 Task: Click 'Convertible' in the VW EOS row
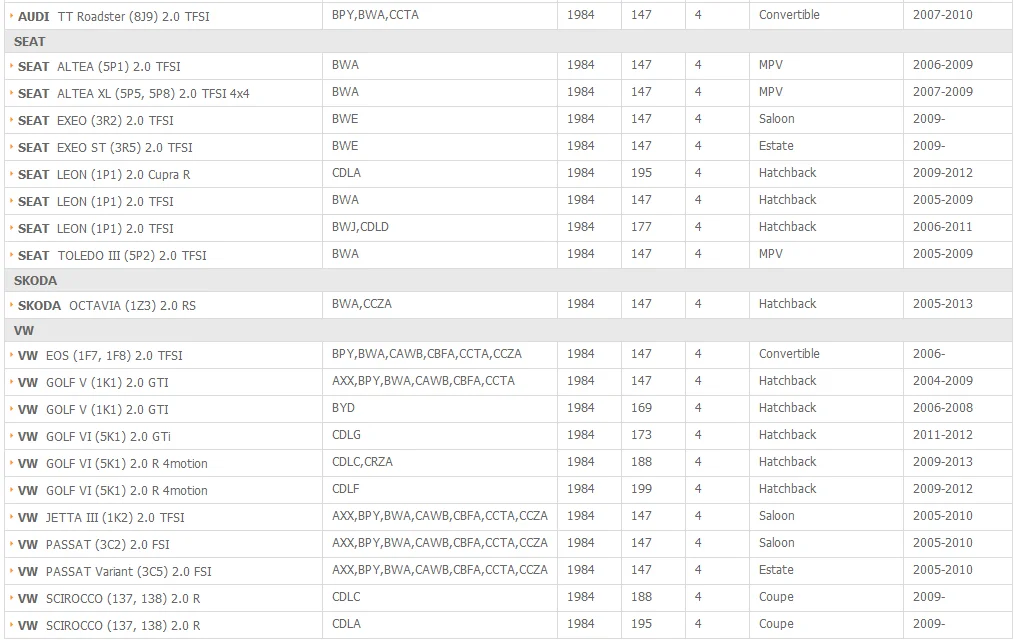[789, 354]
